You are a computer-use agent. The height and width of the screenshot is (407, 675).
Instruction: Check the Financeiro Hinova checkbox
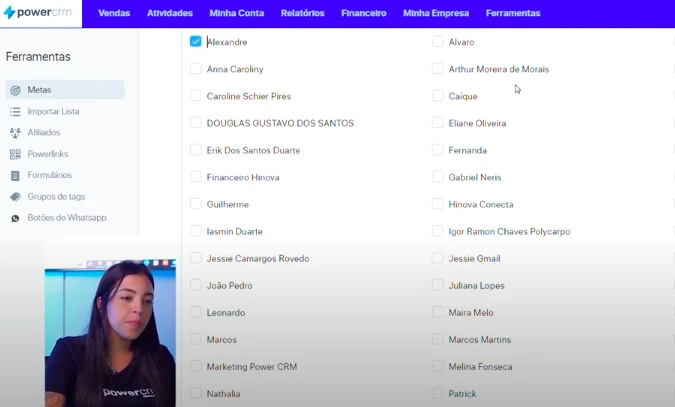click(195, 177)
